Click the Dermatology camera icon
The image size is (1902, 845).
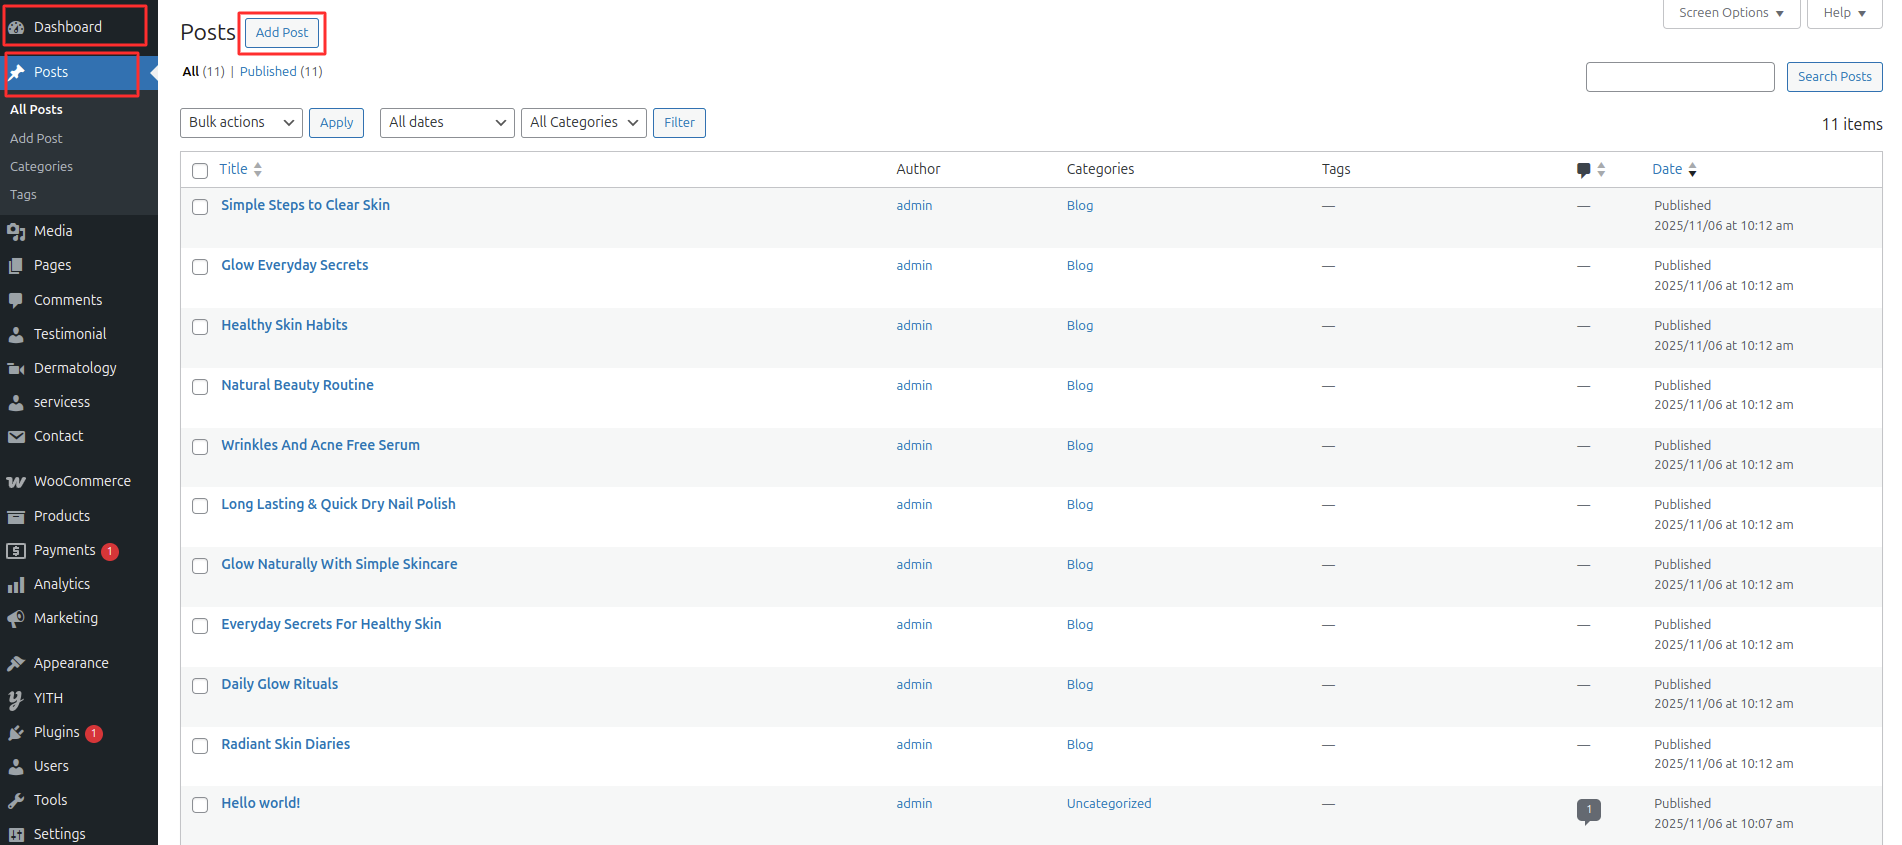[16, 368]
